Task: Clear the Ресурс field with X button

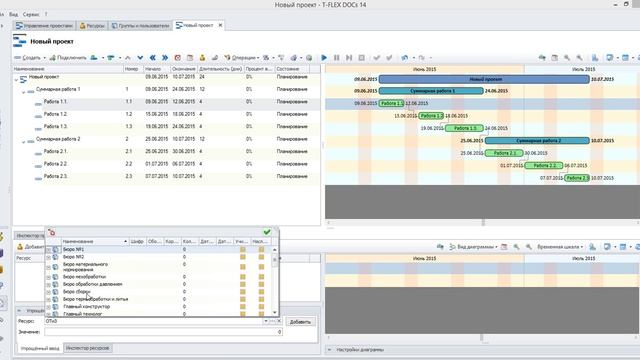Action: point(279,321)
